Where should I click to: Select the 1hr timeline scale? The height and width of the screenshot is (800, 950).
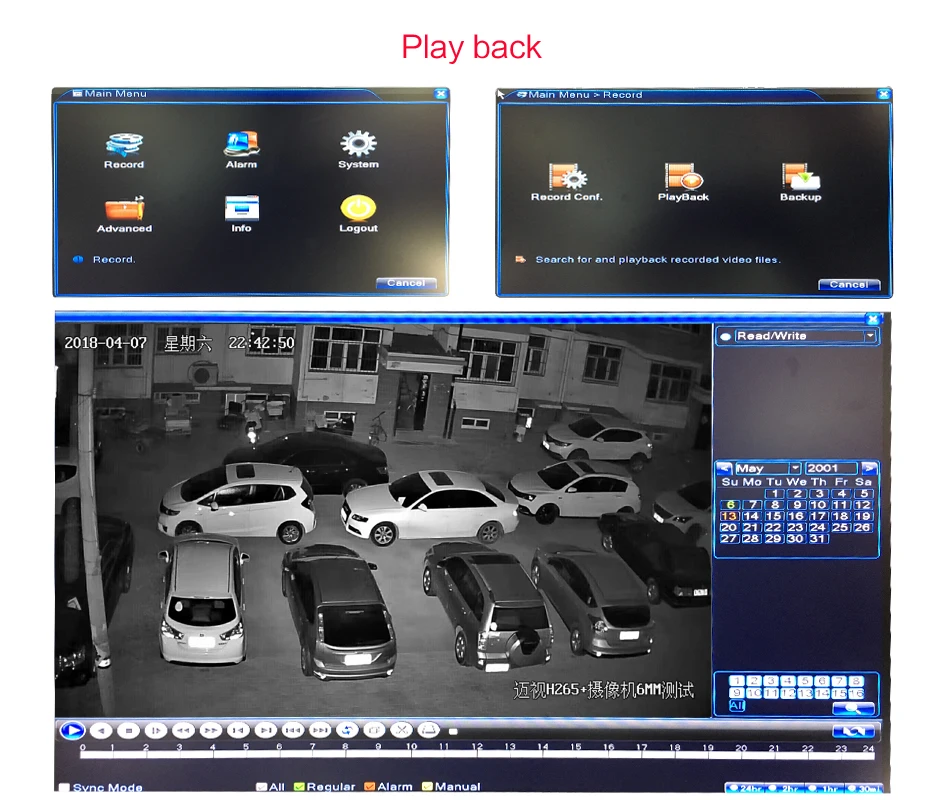click(826, 788)
